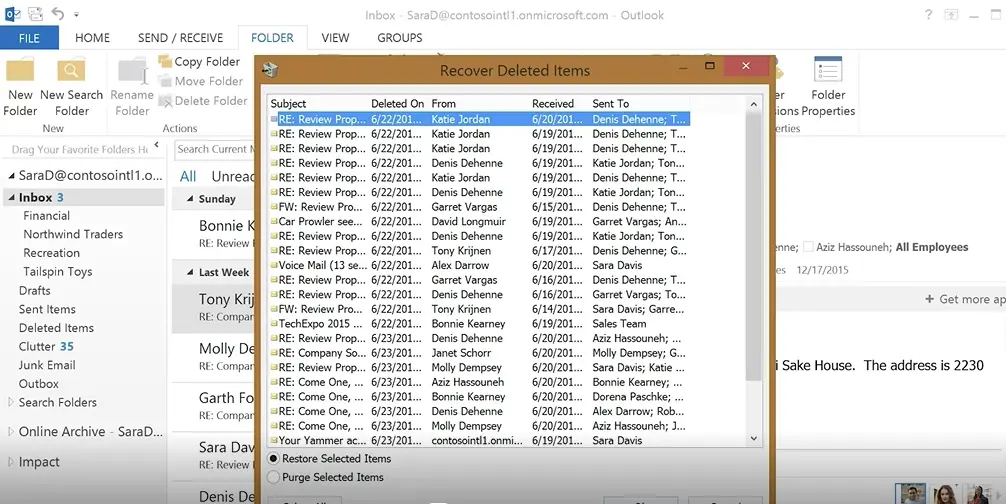Click the Rename Folder icon

point(133,70)
